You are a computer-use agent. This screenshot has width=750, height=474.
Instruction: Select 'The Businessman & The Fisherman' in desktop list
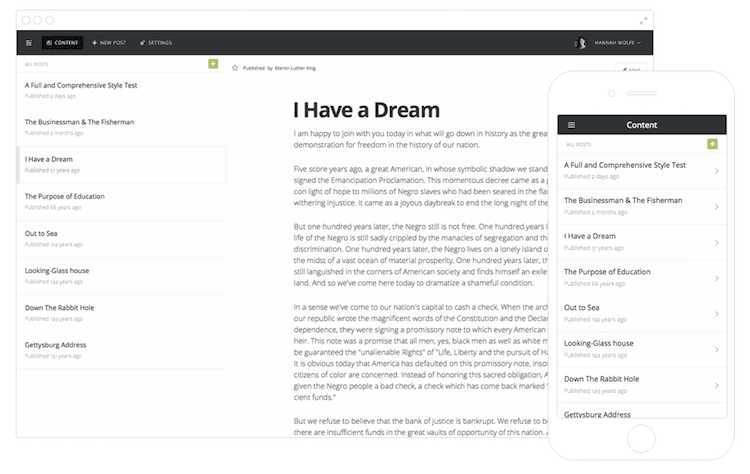coord(121,127)
